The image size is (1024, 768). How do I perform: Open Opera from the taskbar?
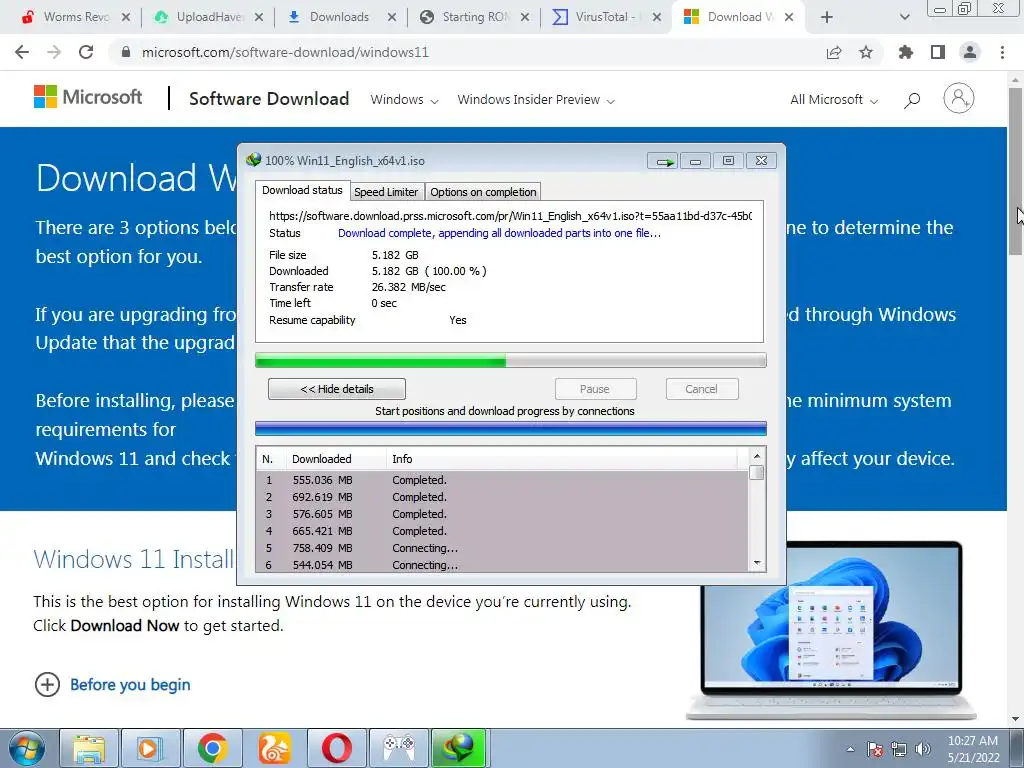click(x=336, y=748)
